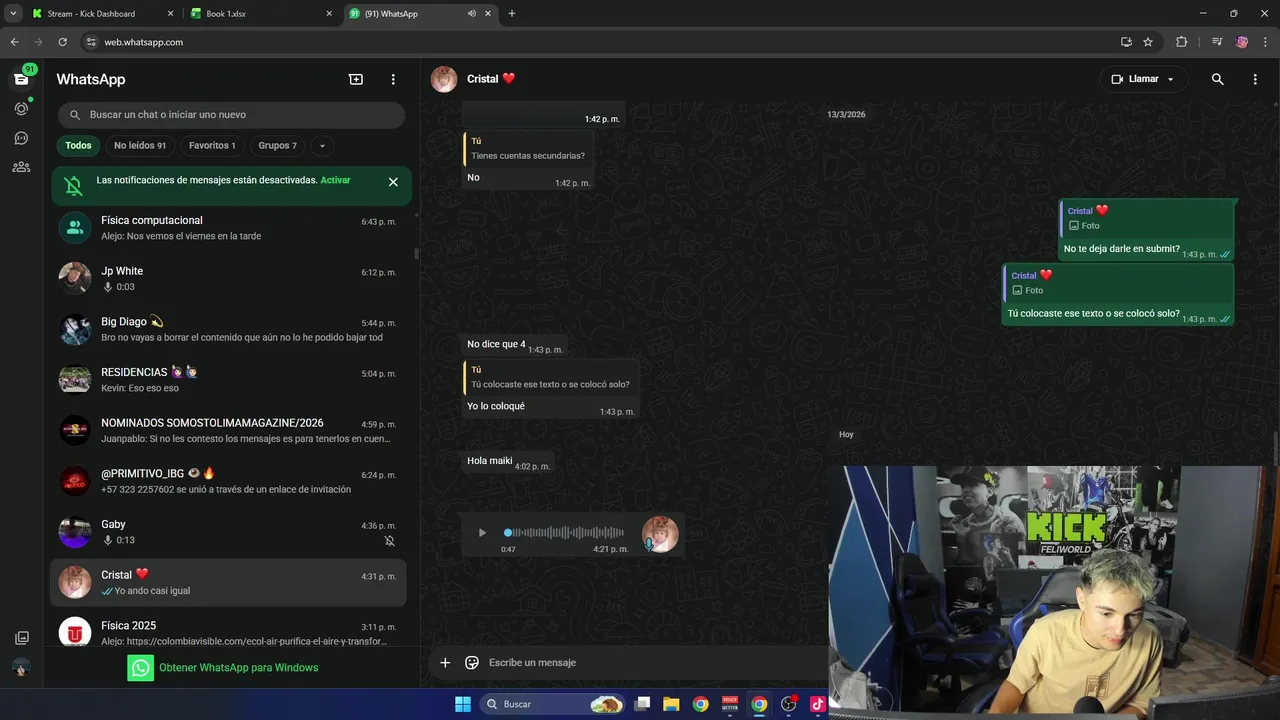Open the conversation three-dot menu
Viewport: 1280px width, 720px height.
[1255, 79]
